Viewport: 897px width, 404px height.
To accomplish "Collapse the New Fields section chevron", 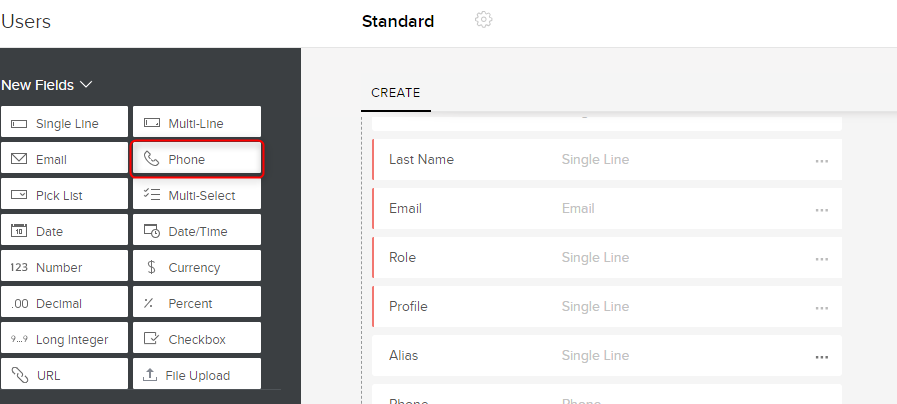I will (86, 85).
